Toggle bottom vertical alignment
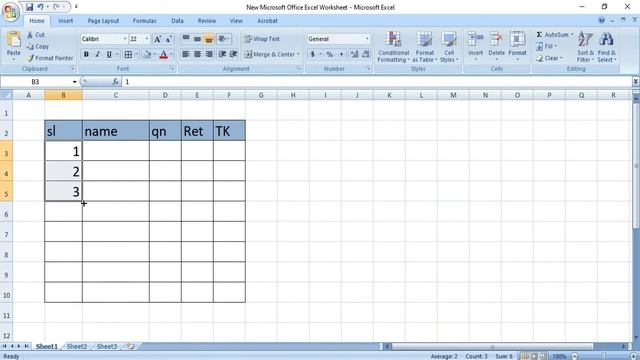The width and height of the screenshot is (640, 360). (209, 39)
